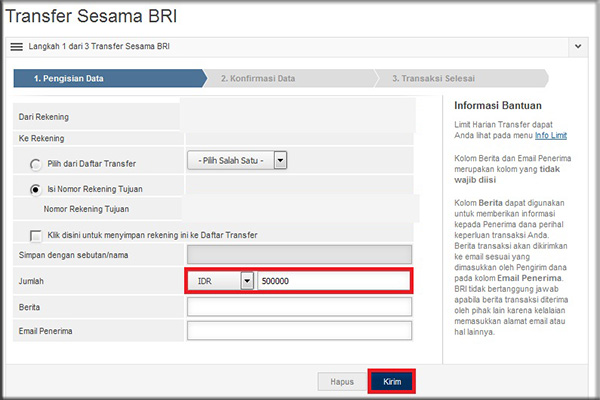
Task: Collapse the panel with the chevron arrow
Action: (x=578, y=46)
